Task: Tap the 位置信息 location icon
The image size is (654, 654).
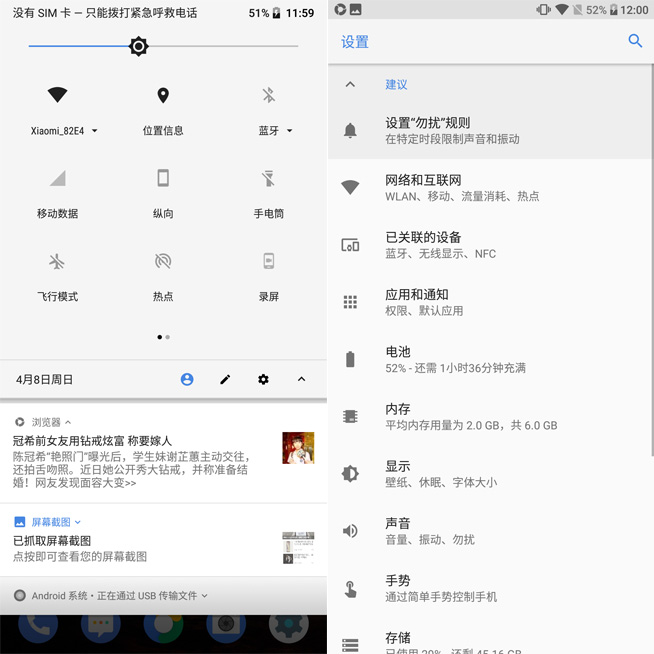Action: (x=163, y=96)
